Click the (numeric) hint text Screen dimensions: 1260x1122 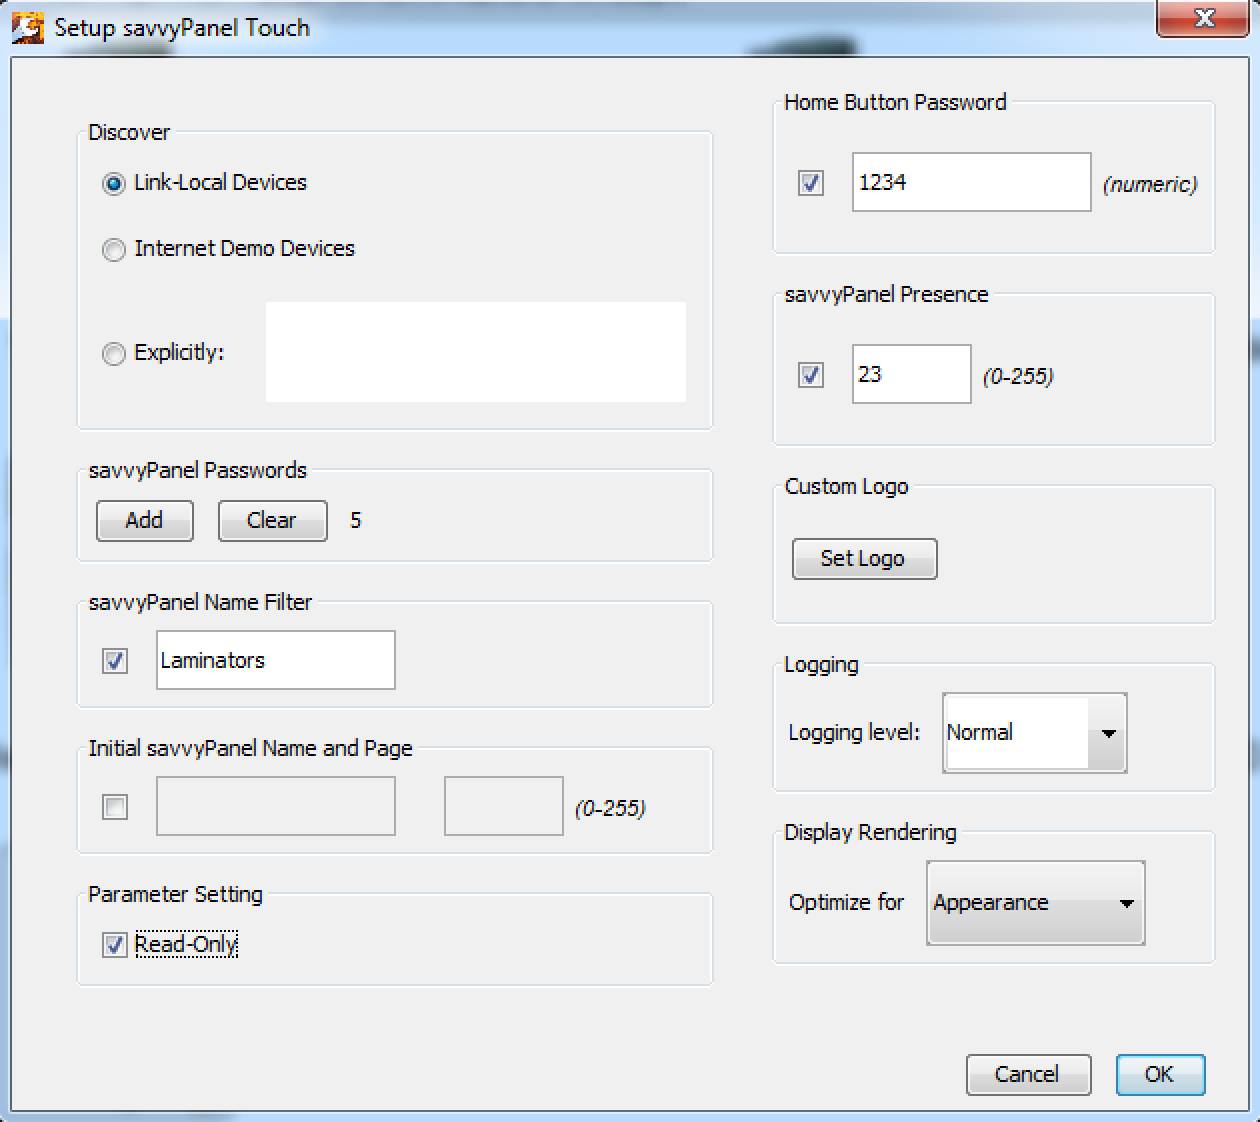tap(1150, 185)
